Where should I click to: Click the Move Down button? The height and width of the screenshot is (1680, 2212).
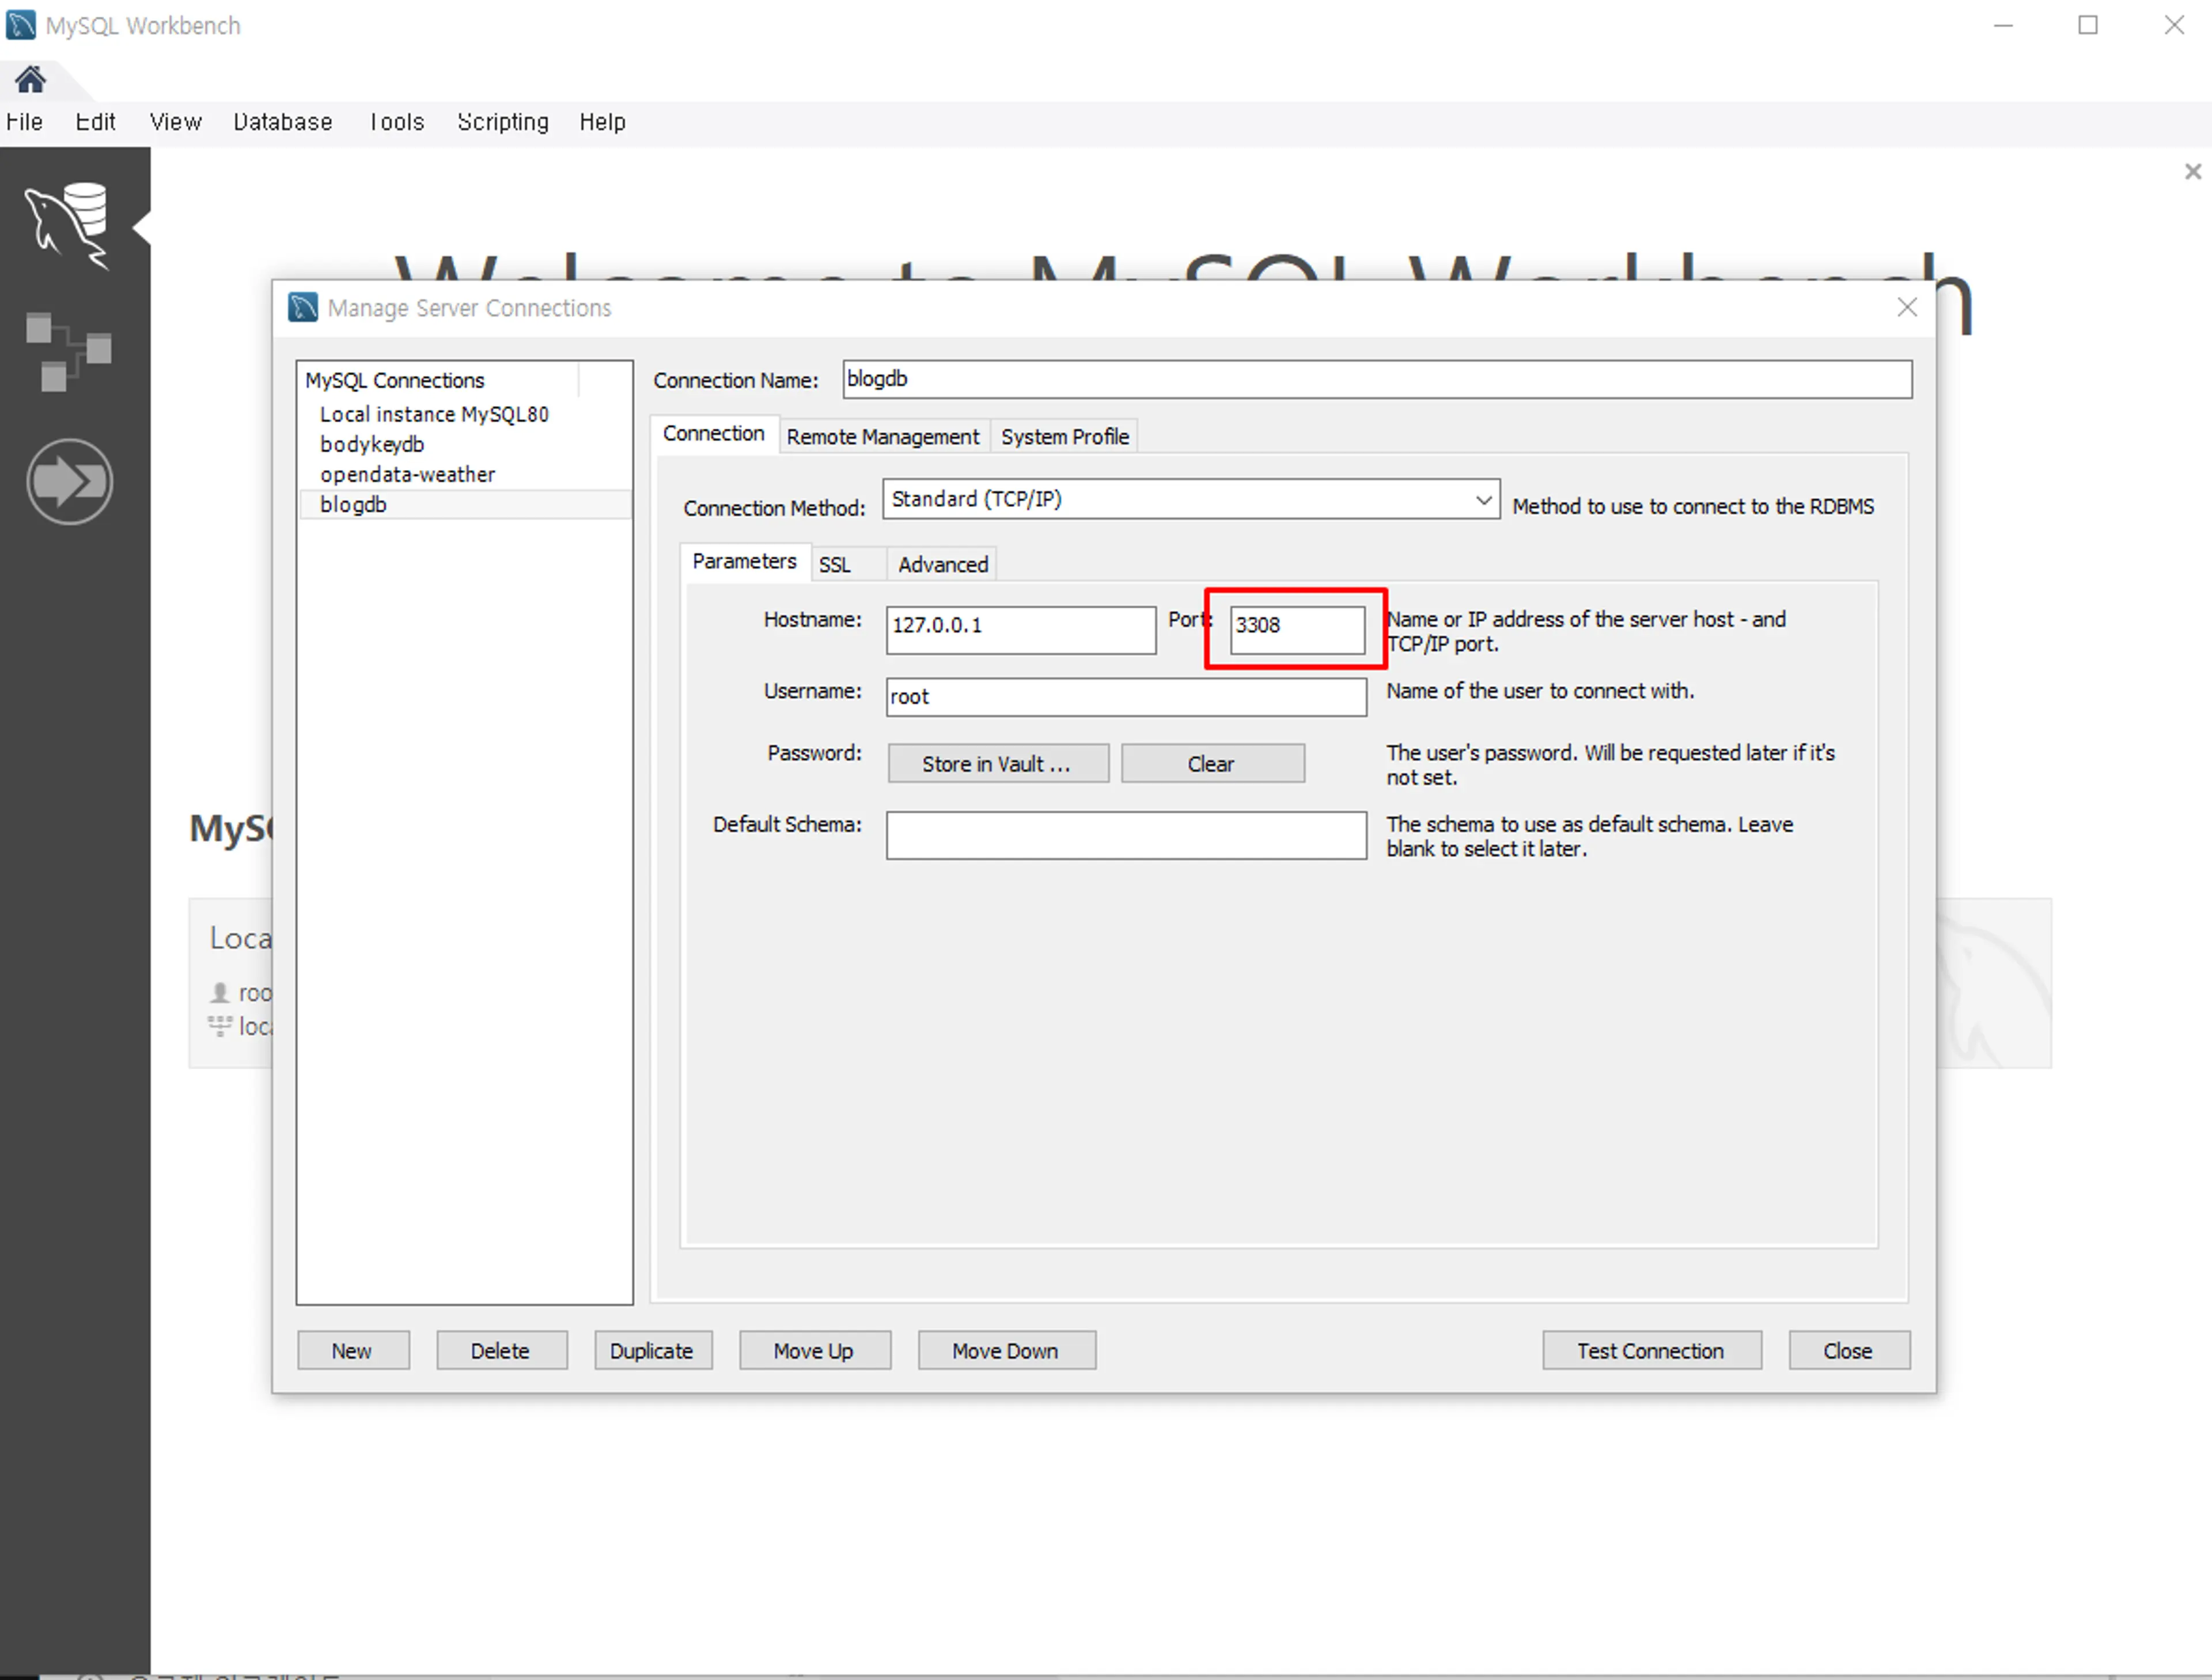coord(1006,1351)
